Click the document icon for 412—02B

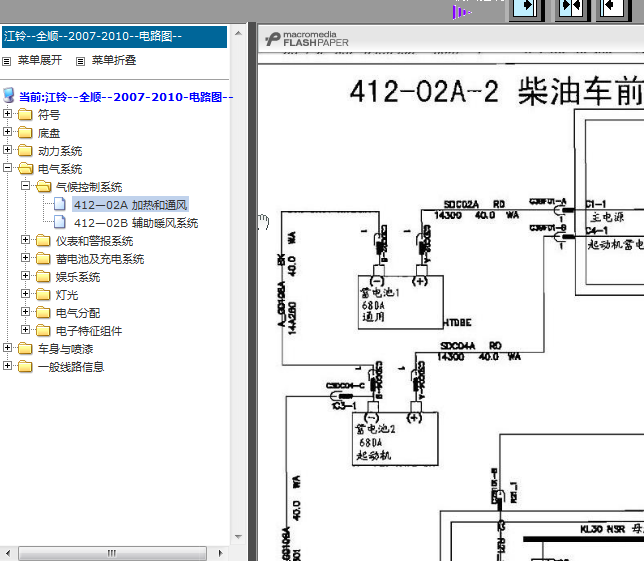(60, 222)
